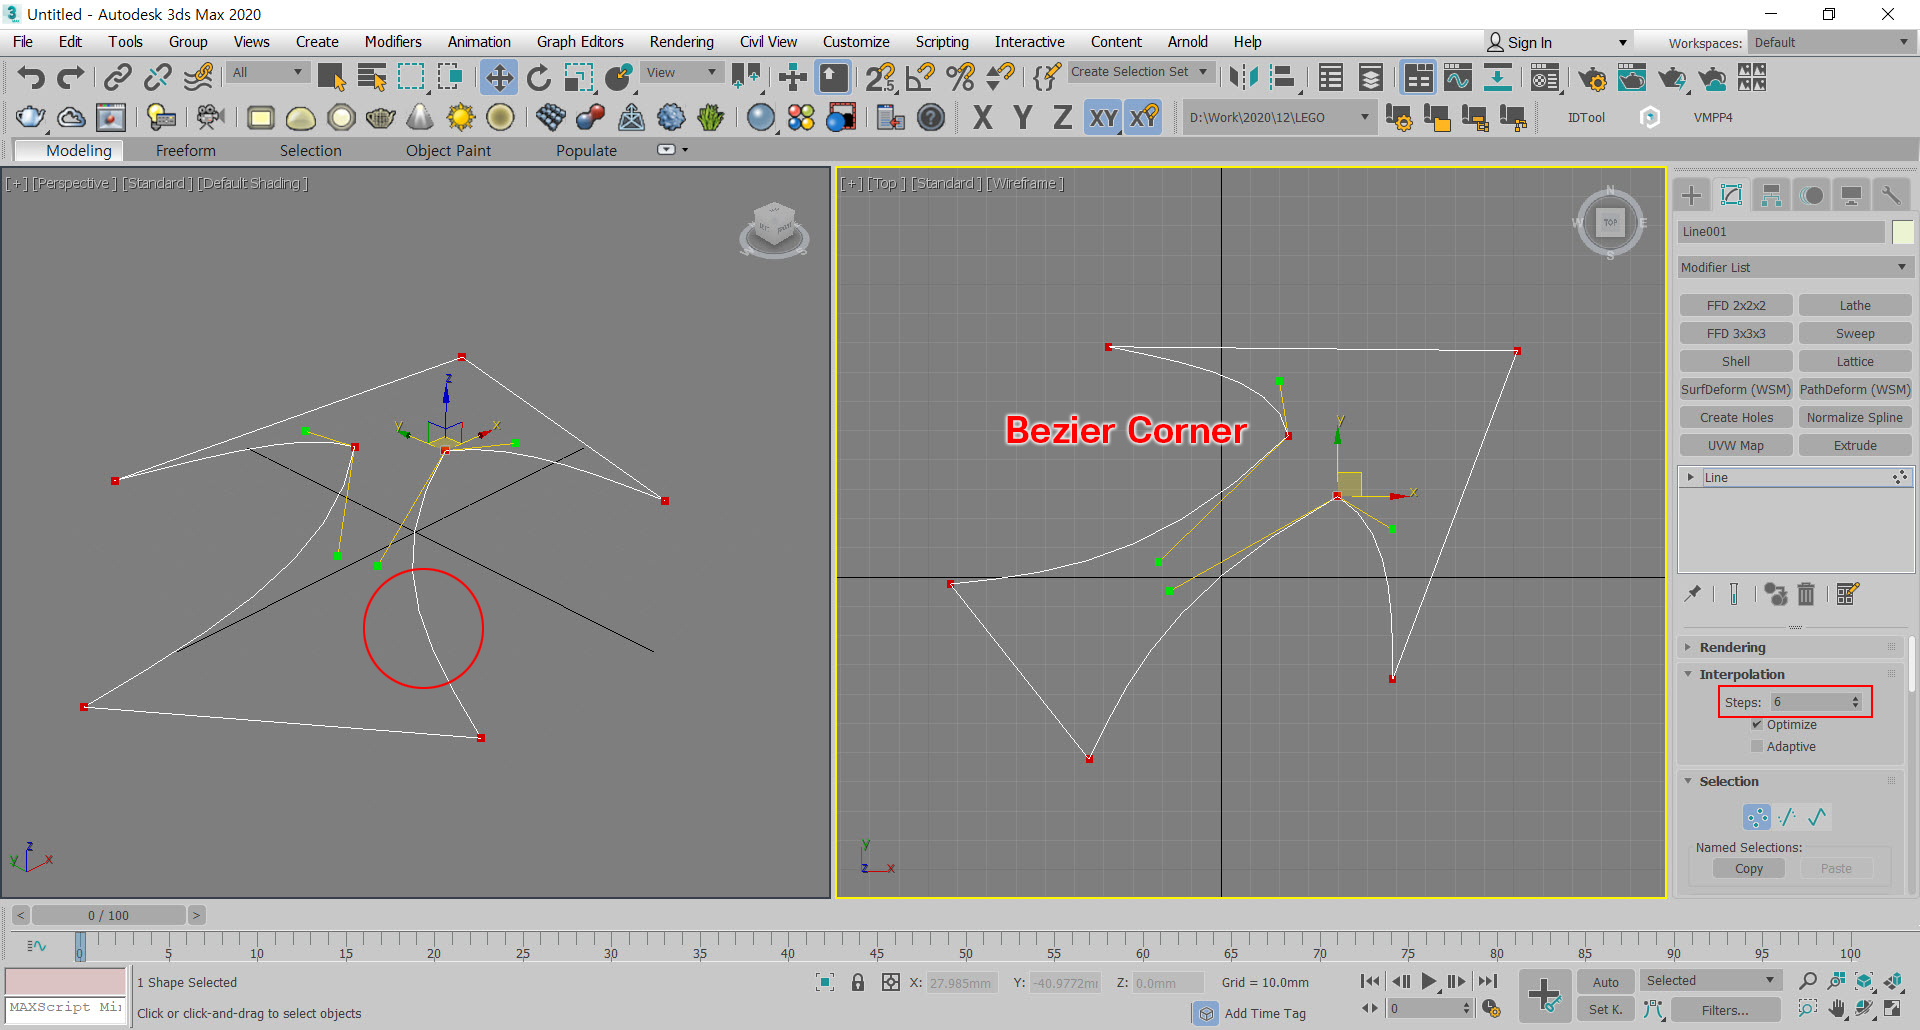Select the Select and Link tool

[118, 78]
